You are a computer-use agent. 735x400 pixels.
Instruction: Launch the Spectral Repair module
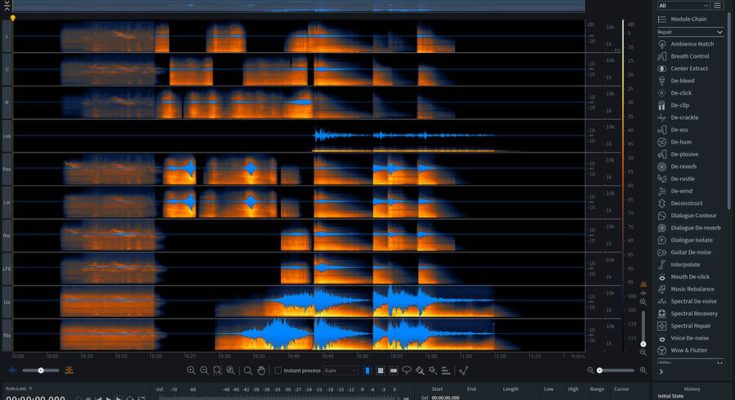[x=691, y=325]
